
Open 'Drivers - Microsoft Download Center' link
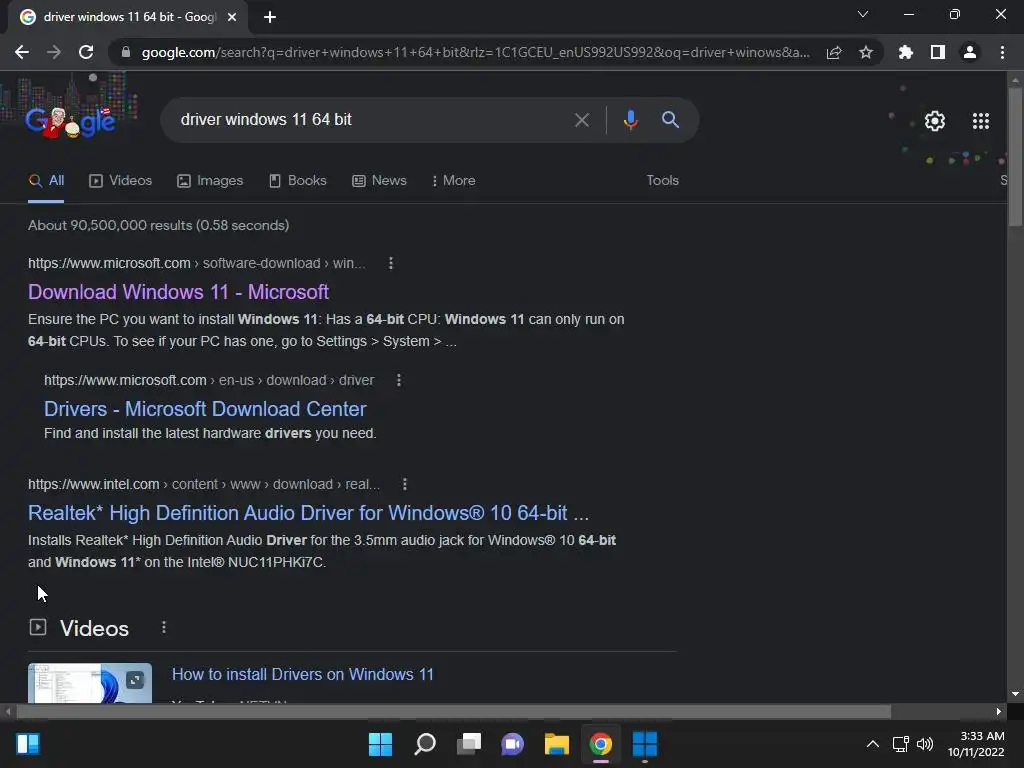click(205, 409)
